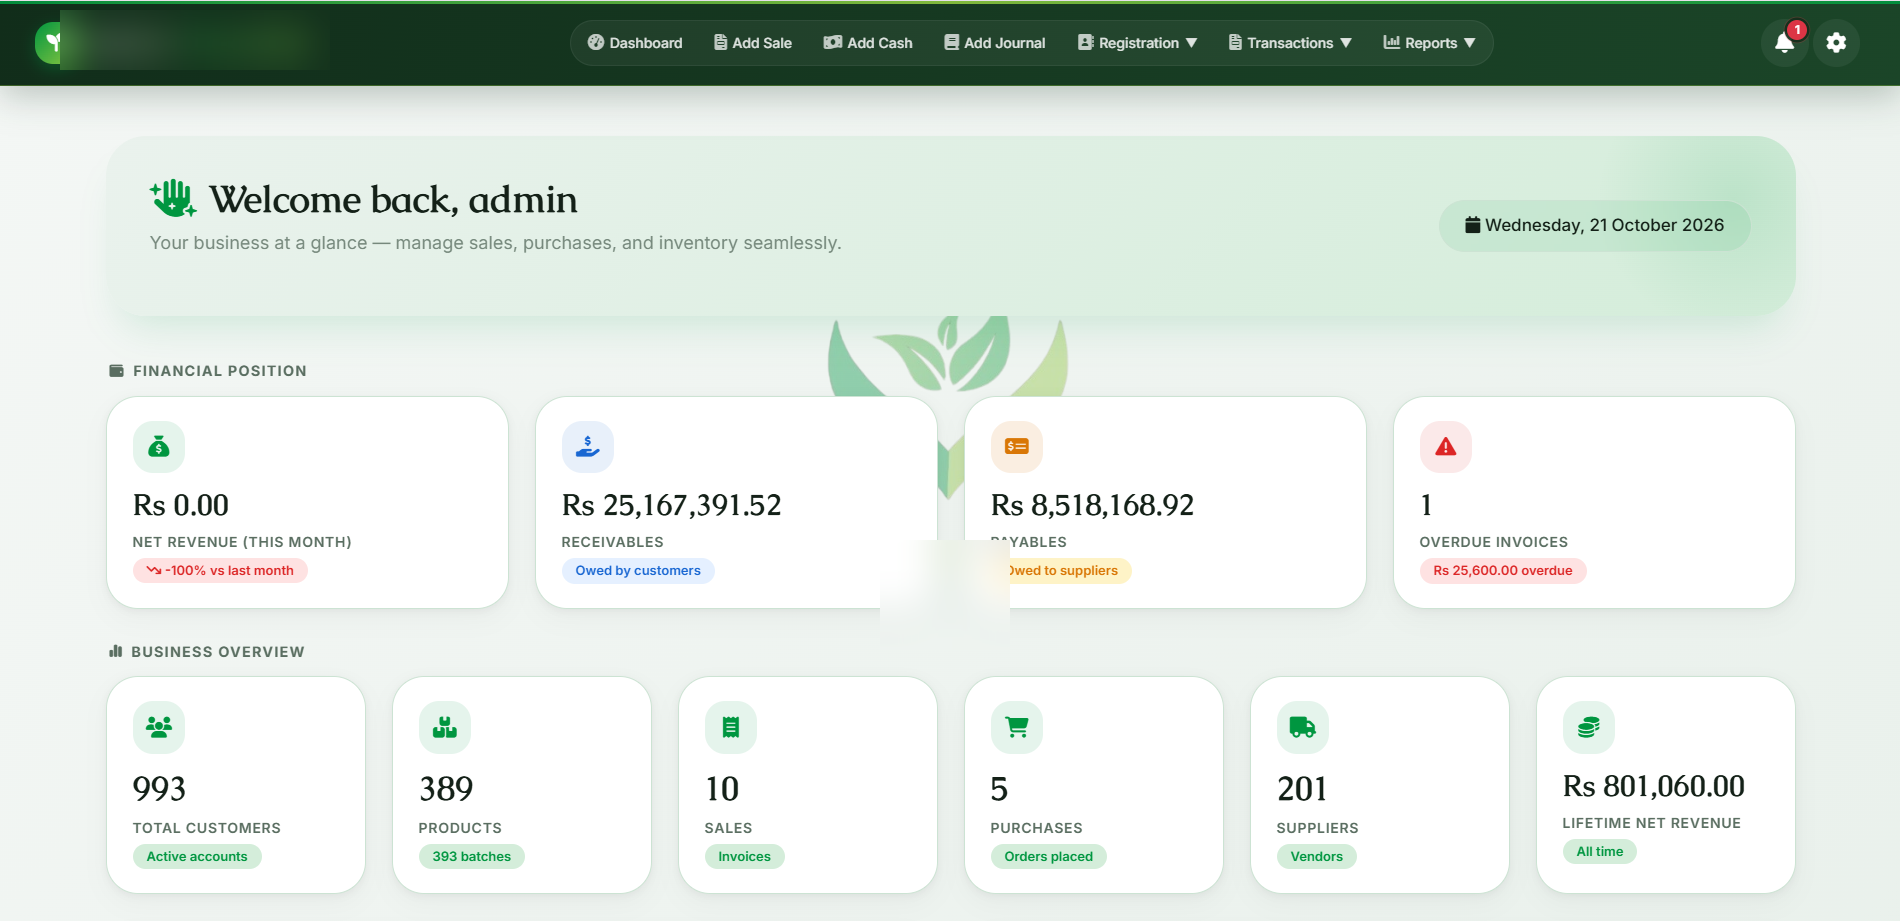Click the waving hand welcome icon
Viewport: 1900px width, 921px height.
pyautogui.click(x=173, y=199)
